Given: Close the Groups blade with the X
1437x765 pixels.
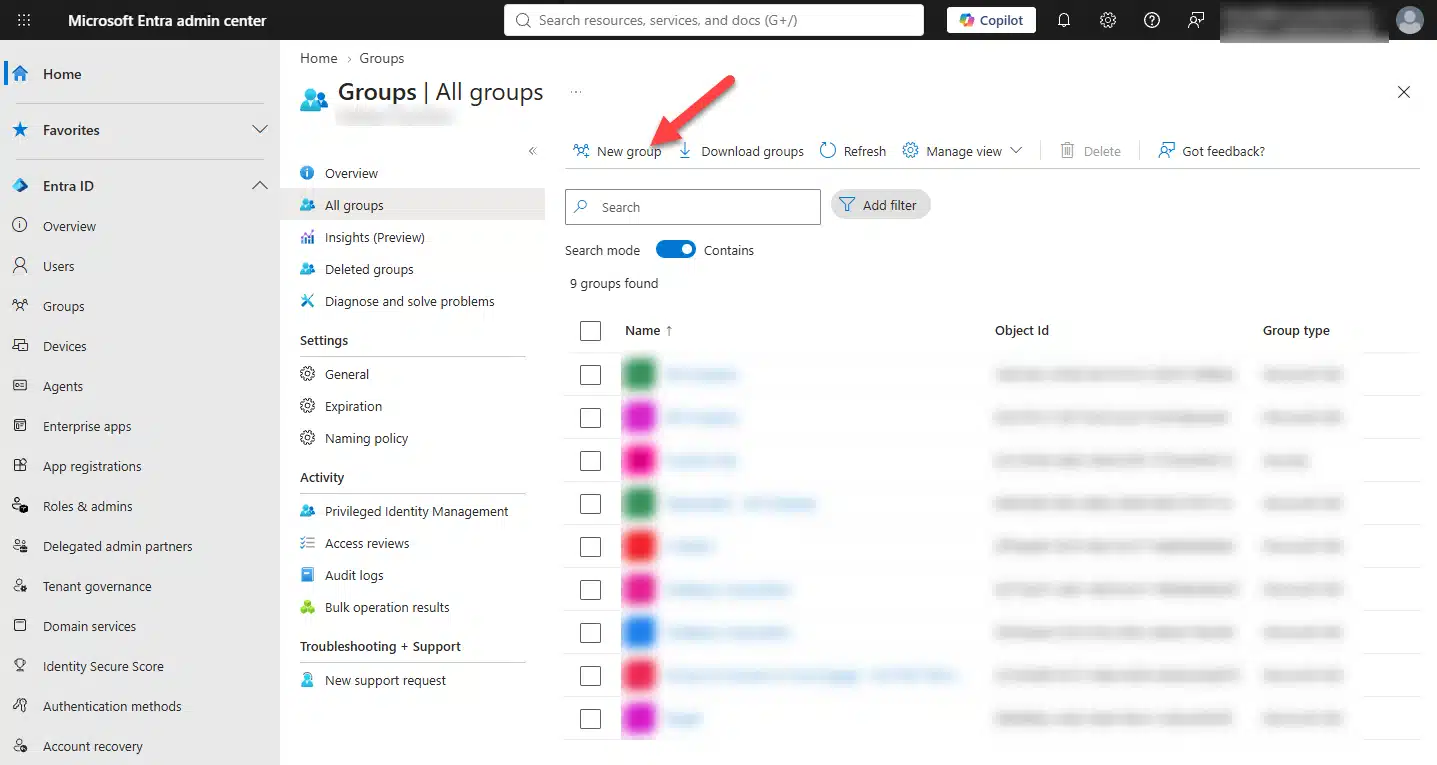Looking at the screenshot, I should tap(1404, 92).
